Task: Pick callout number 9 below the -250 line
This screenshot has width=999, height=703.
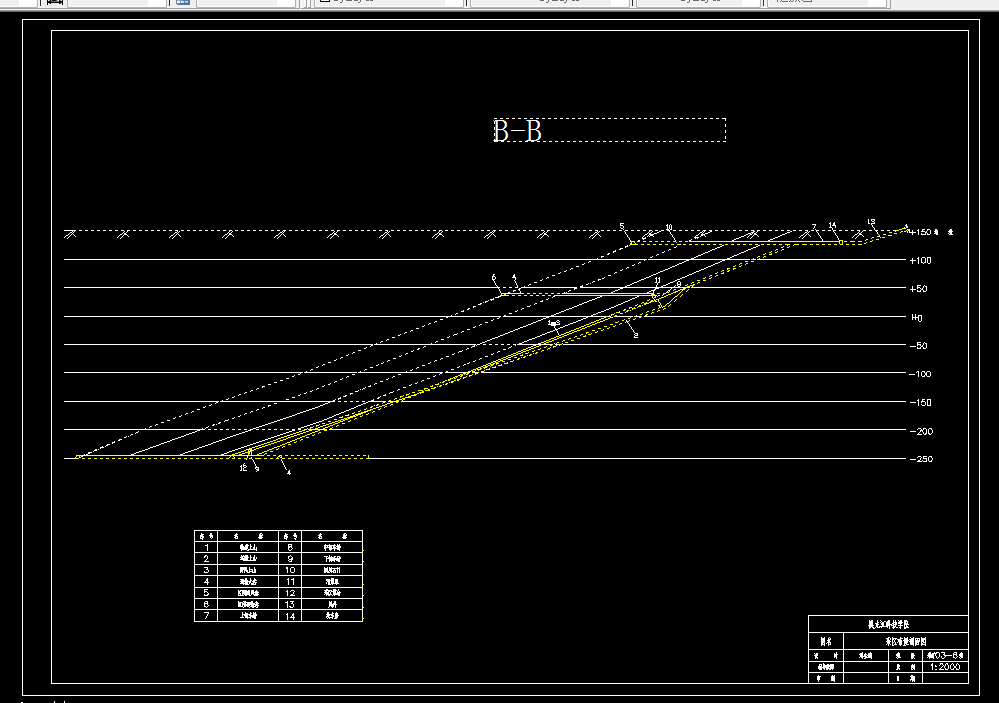Action: (x=257, y=469)
